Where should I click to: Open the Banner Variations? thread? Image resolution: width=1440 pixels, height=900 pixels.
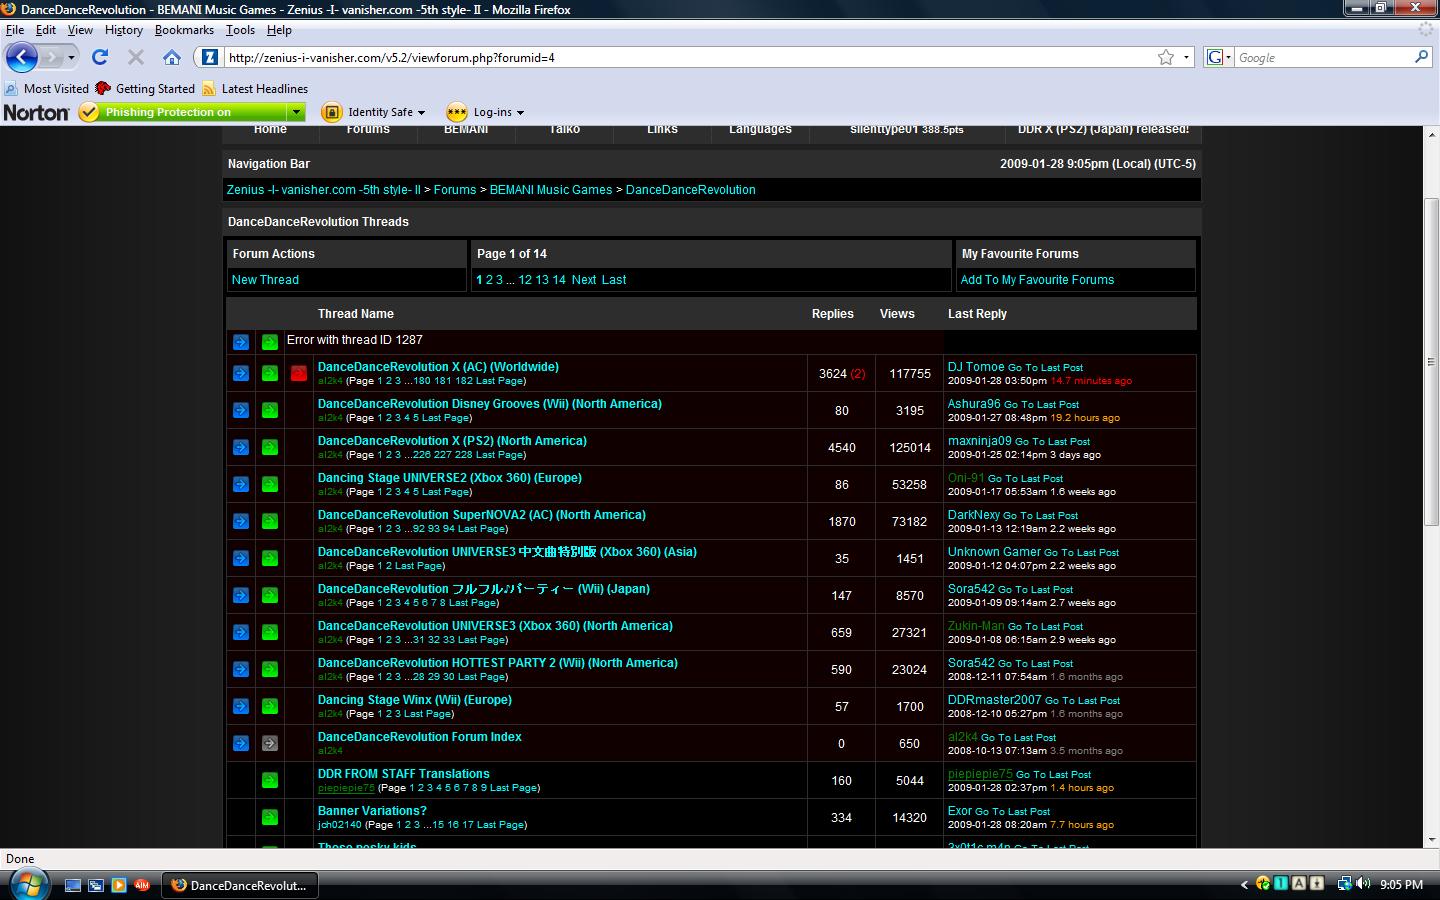pyautogui.click(x=372, y=811)
